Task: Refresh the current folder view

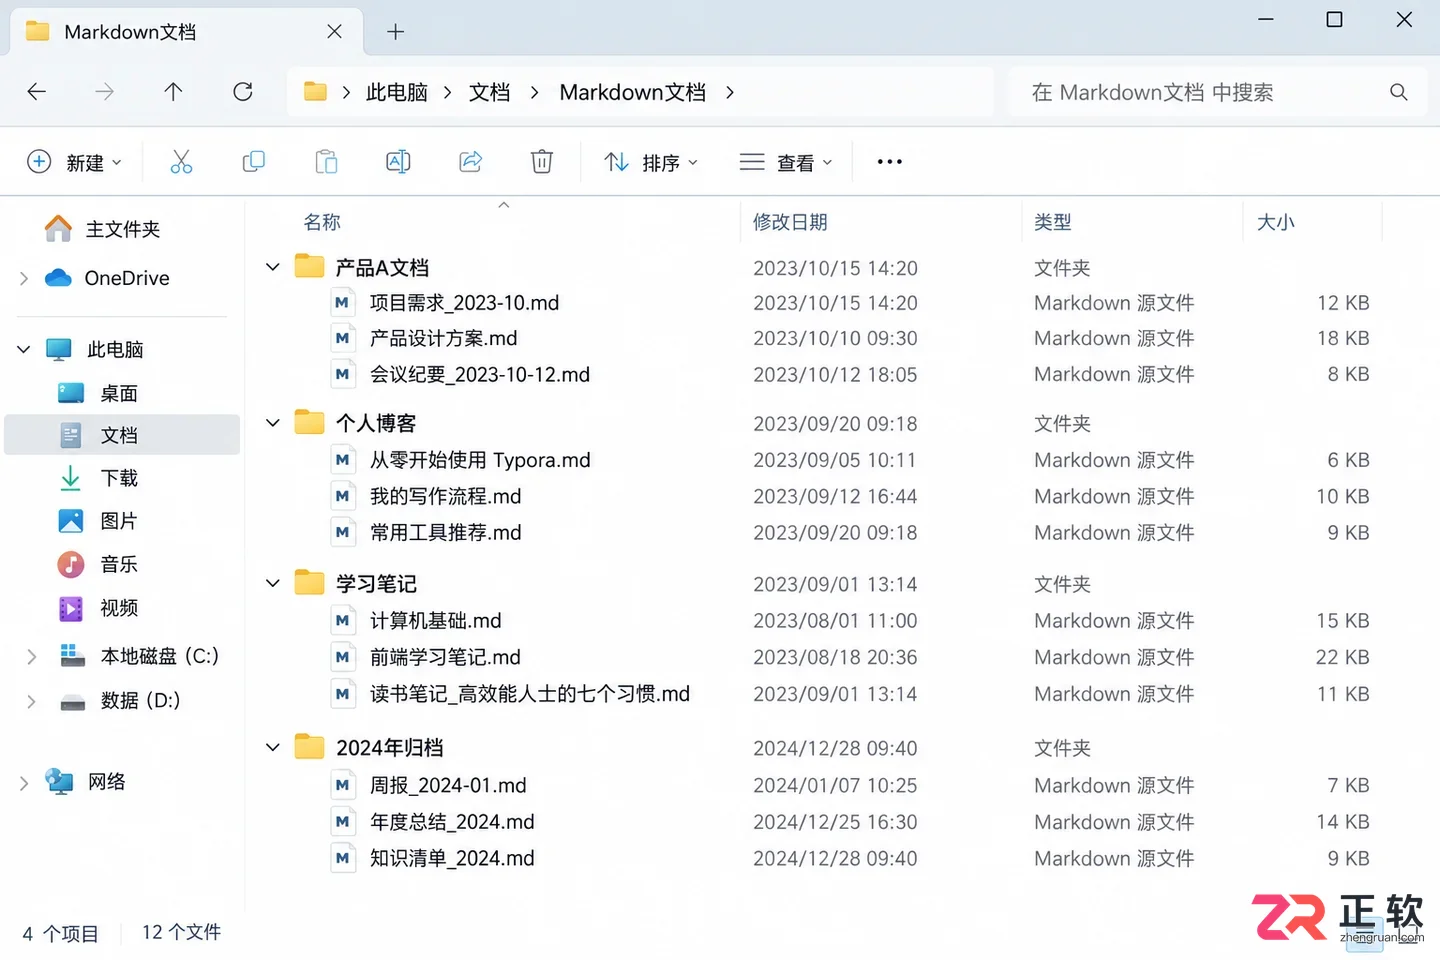Action: tap(242, 92)
